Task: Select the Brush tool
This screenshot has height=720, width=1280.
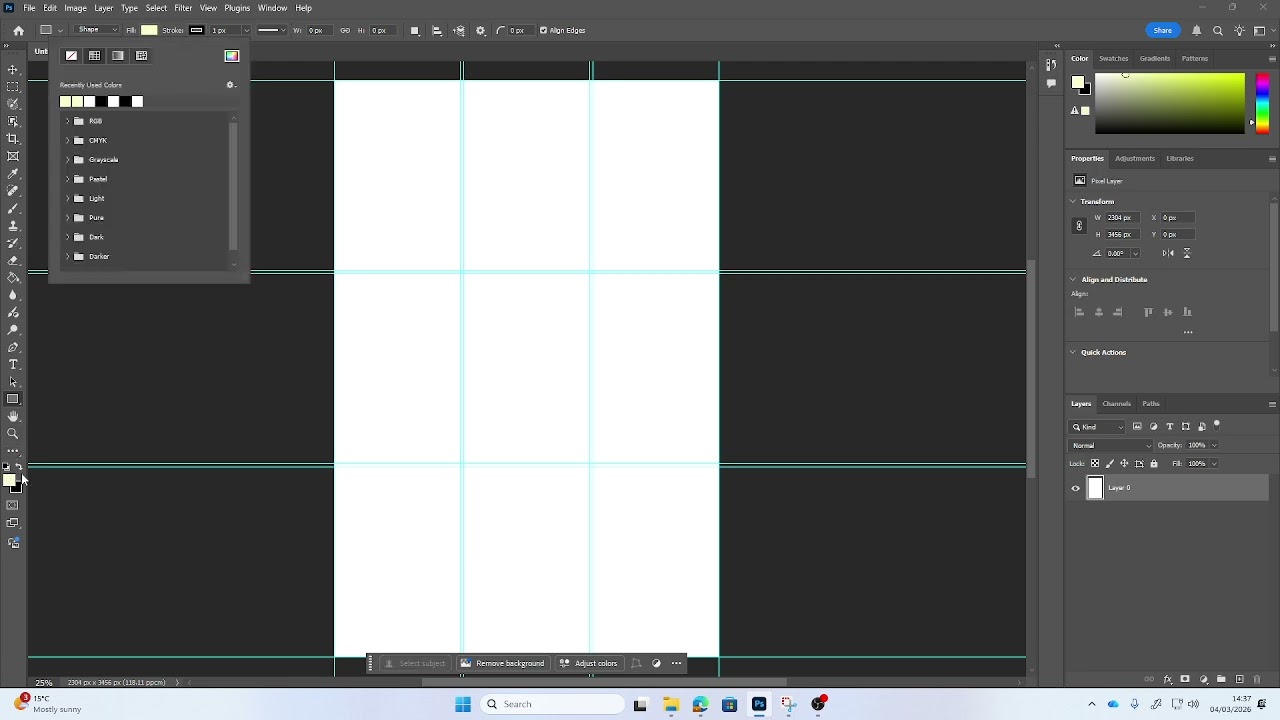Action: click(x=13, y=208)
